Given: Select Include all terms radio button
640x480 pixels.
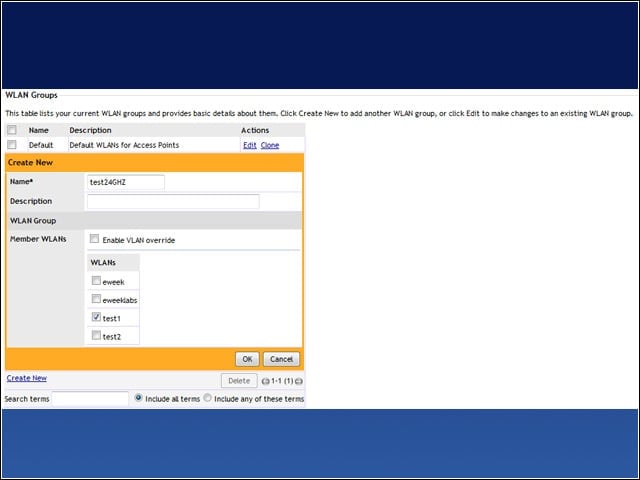Looking at the screenshot, I should (138, 398).
